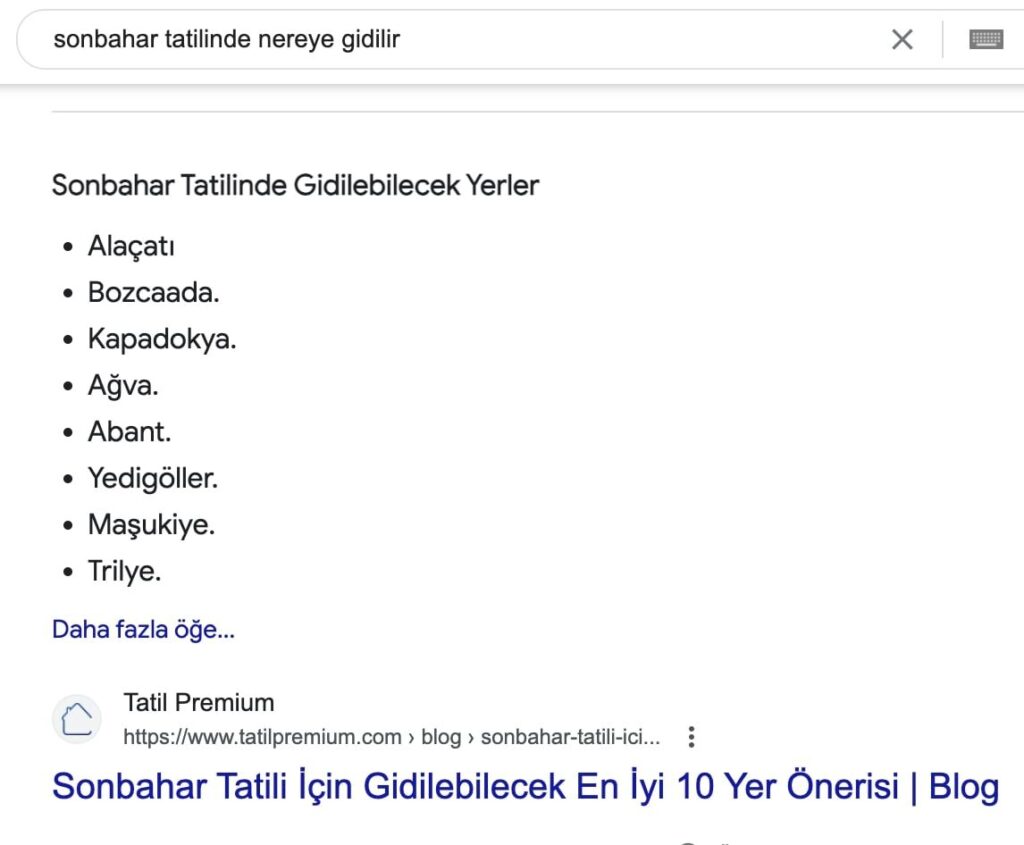Click the Tatil Premium source name

pos(199,702)
